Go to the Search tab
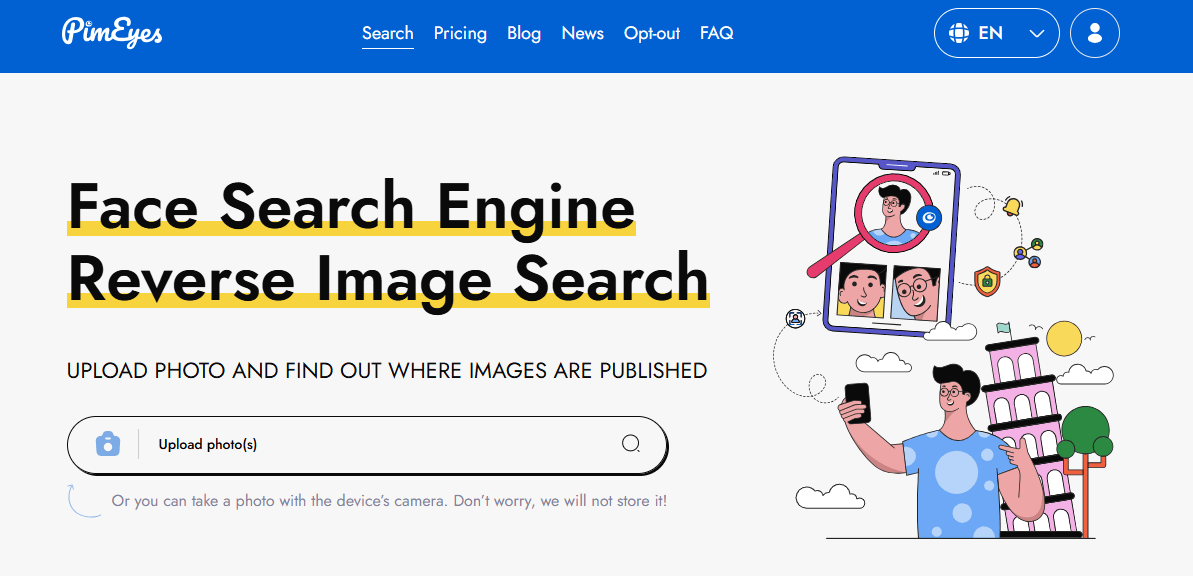 [387, 33]
